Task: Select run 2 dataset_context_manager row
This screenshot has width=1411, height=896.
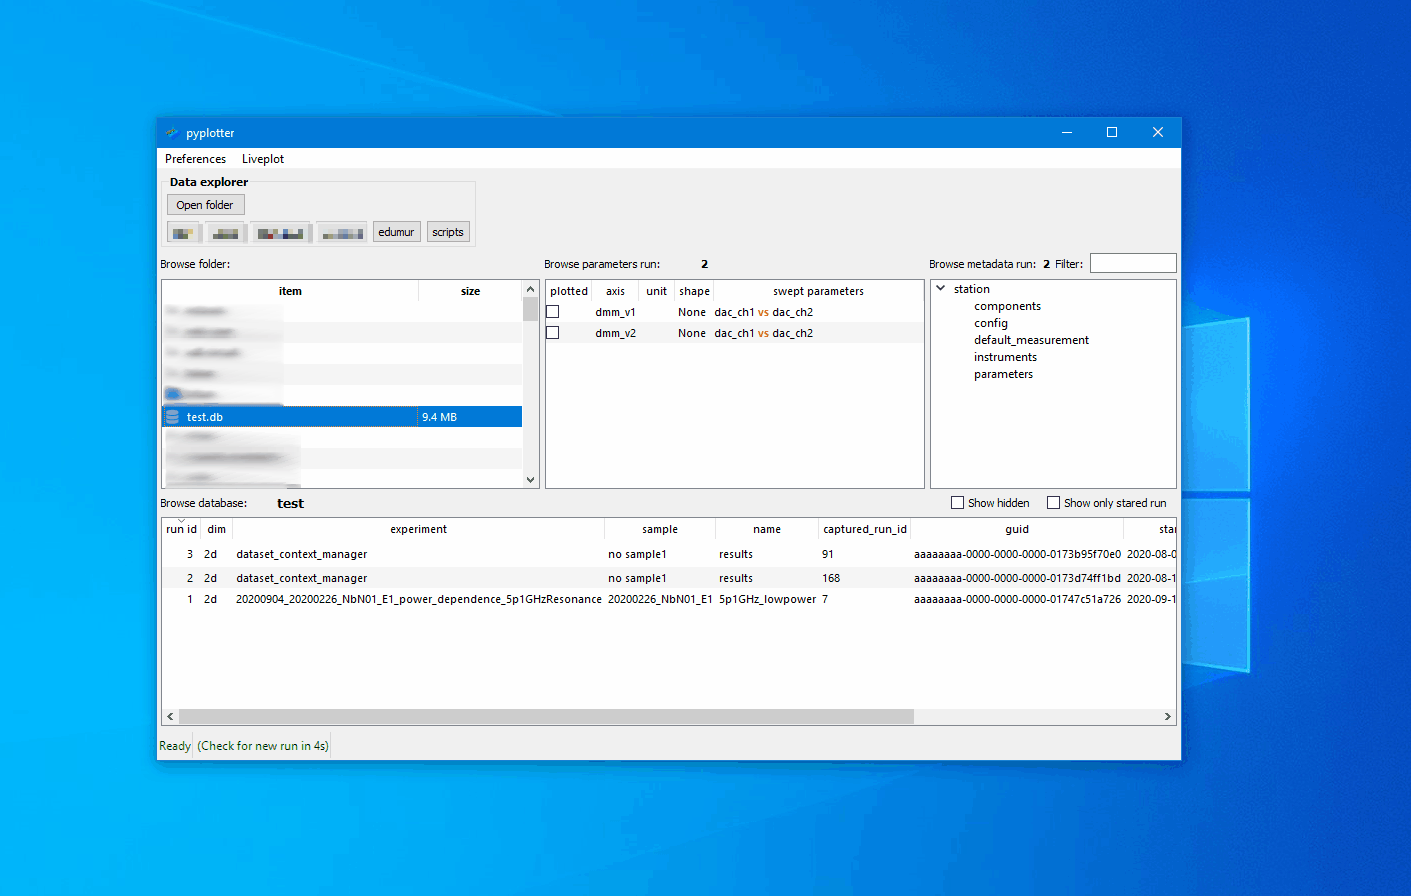Action: point(668,578)
